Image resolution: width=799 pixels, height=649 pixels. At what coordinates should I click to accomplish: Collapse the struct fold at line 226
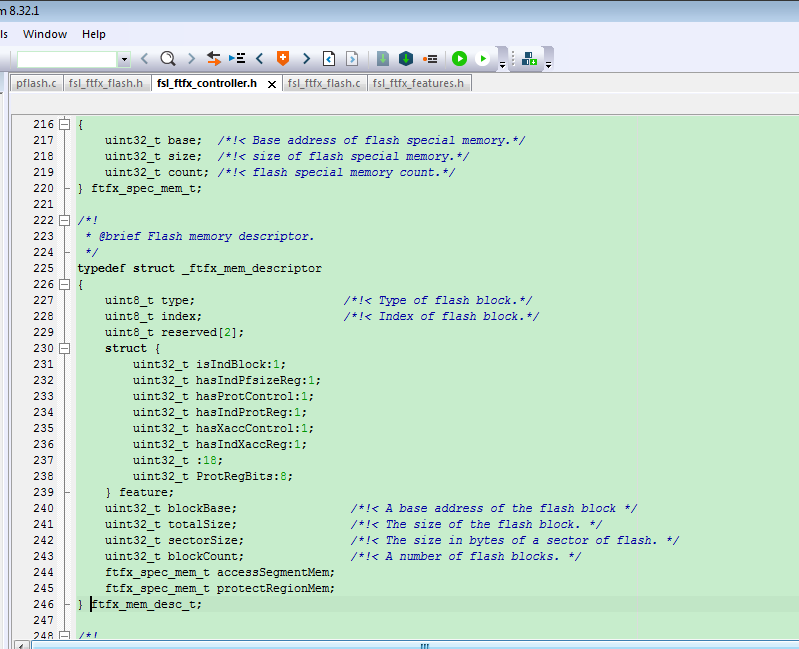coord(65,284)
